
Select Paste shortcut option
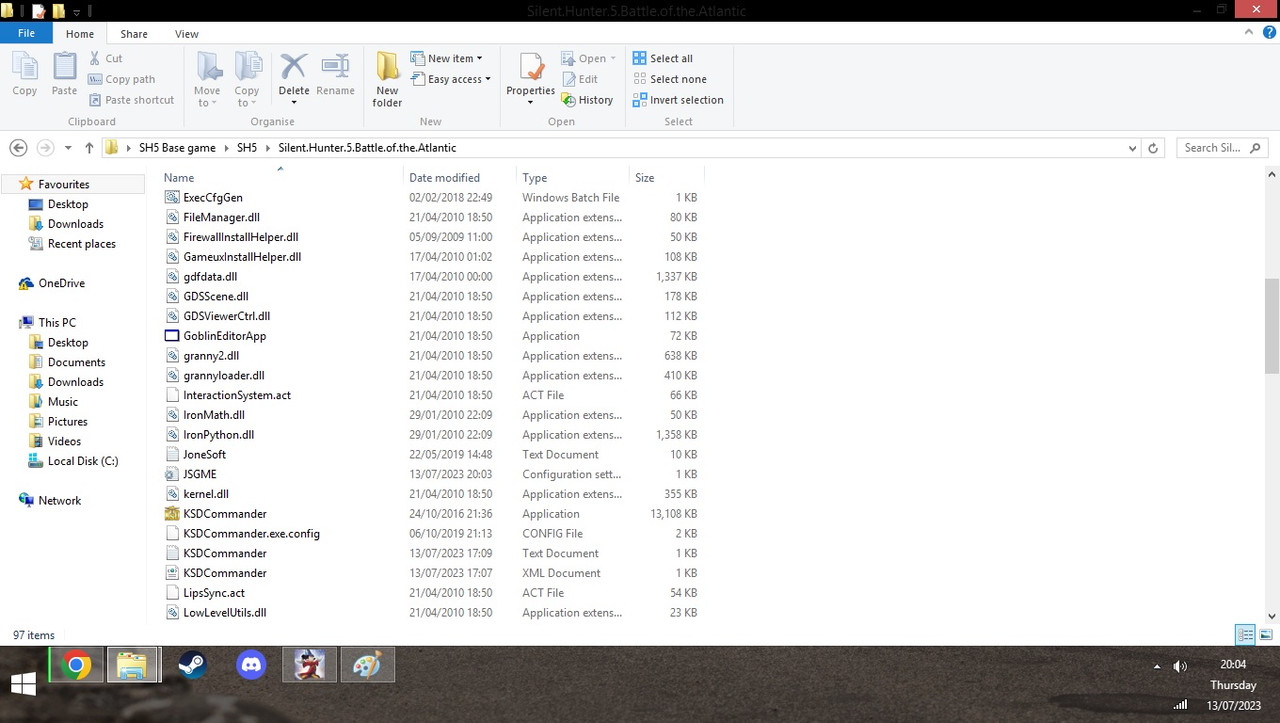131,100
